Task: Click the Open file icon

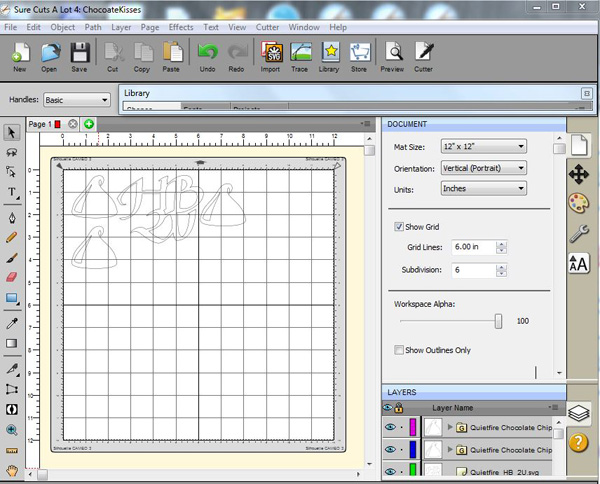Action: 50,52
